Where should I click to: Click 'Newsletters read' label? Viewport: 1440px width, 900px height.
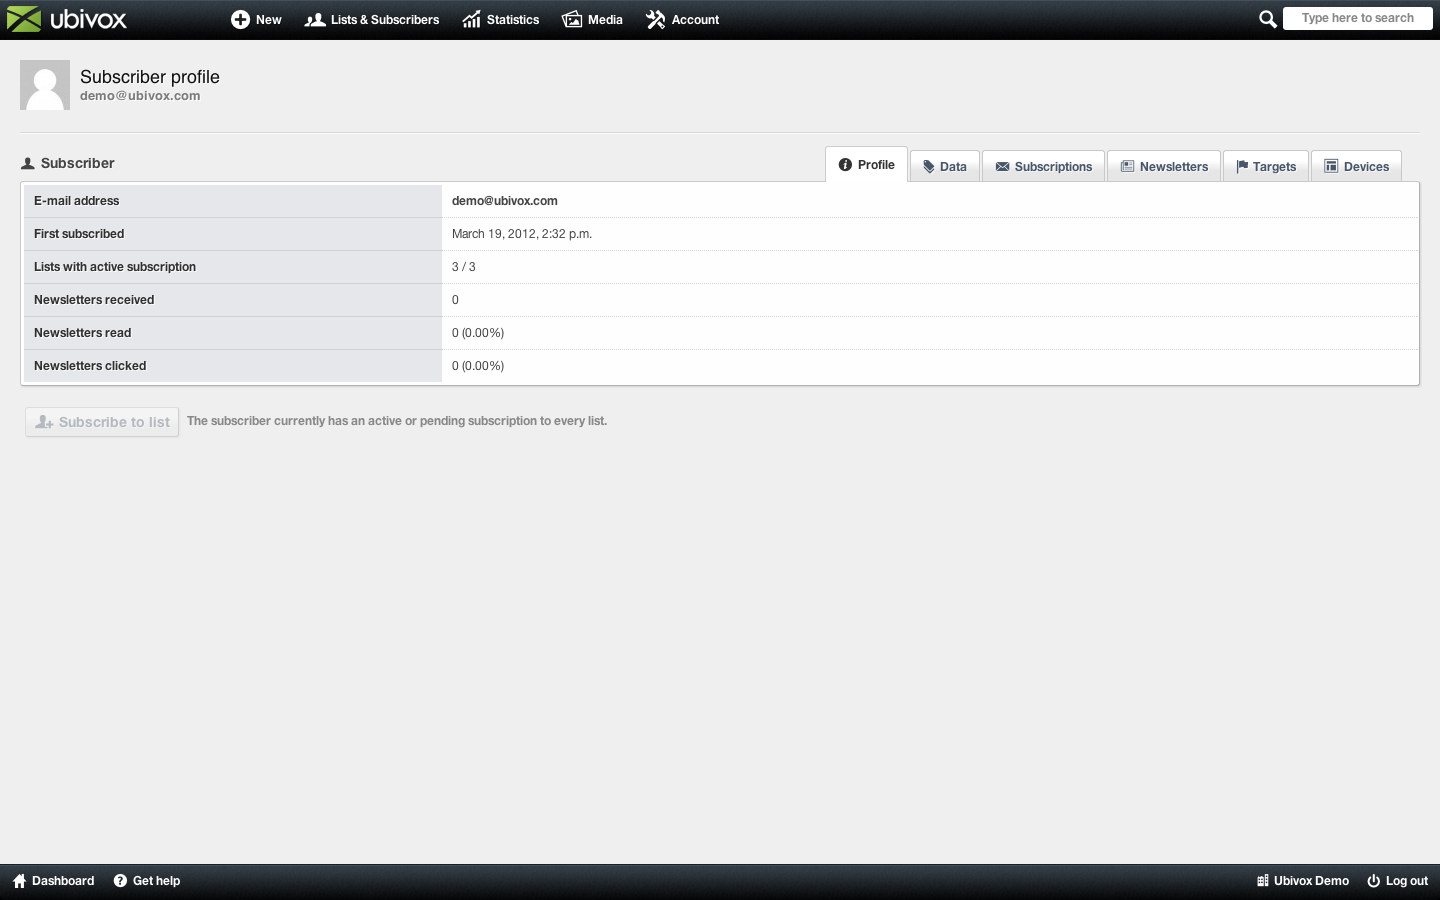click(82, 333)
